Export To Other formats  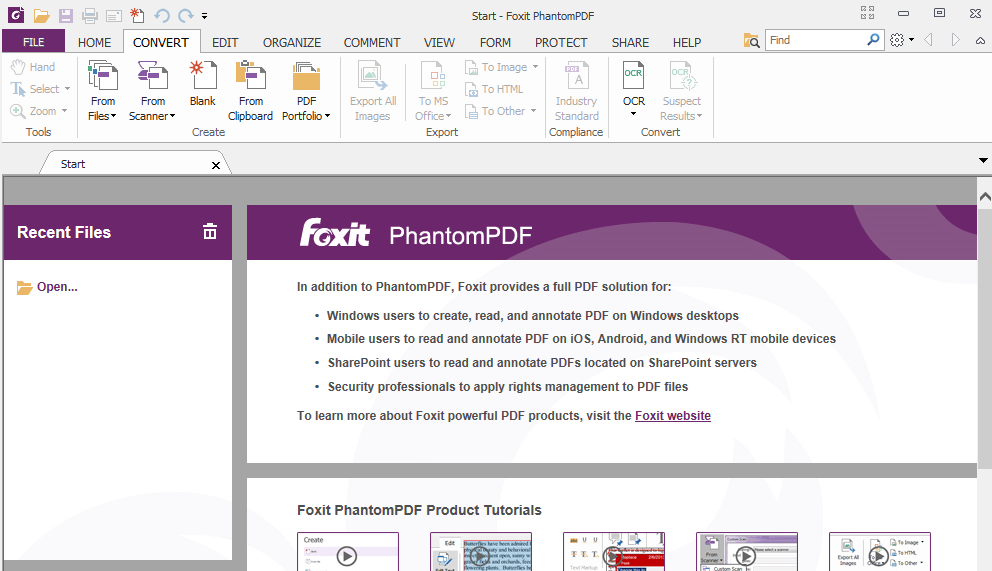point(495,111)
